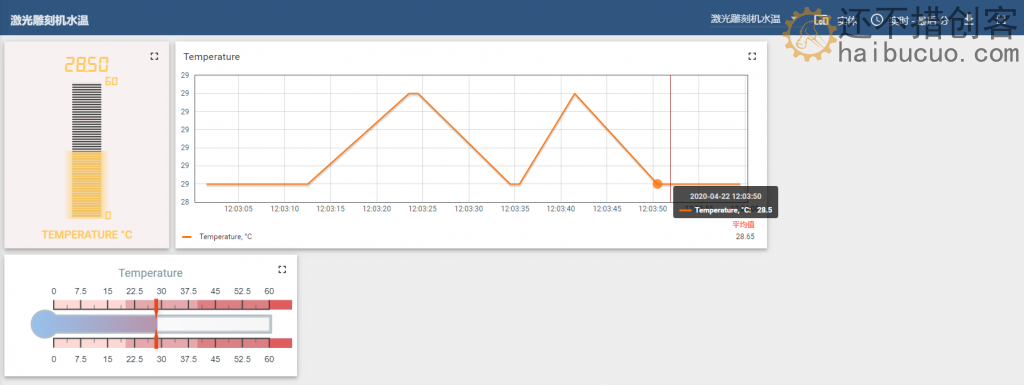Toggle the Temperature, °C legend series
Image resolution: width=1024 pixels, height=385 pixels.
pos(217,237)
